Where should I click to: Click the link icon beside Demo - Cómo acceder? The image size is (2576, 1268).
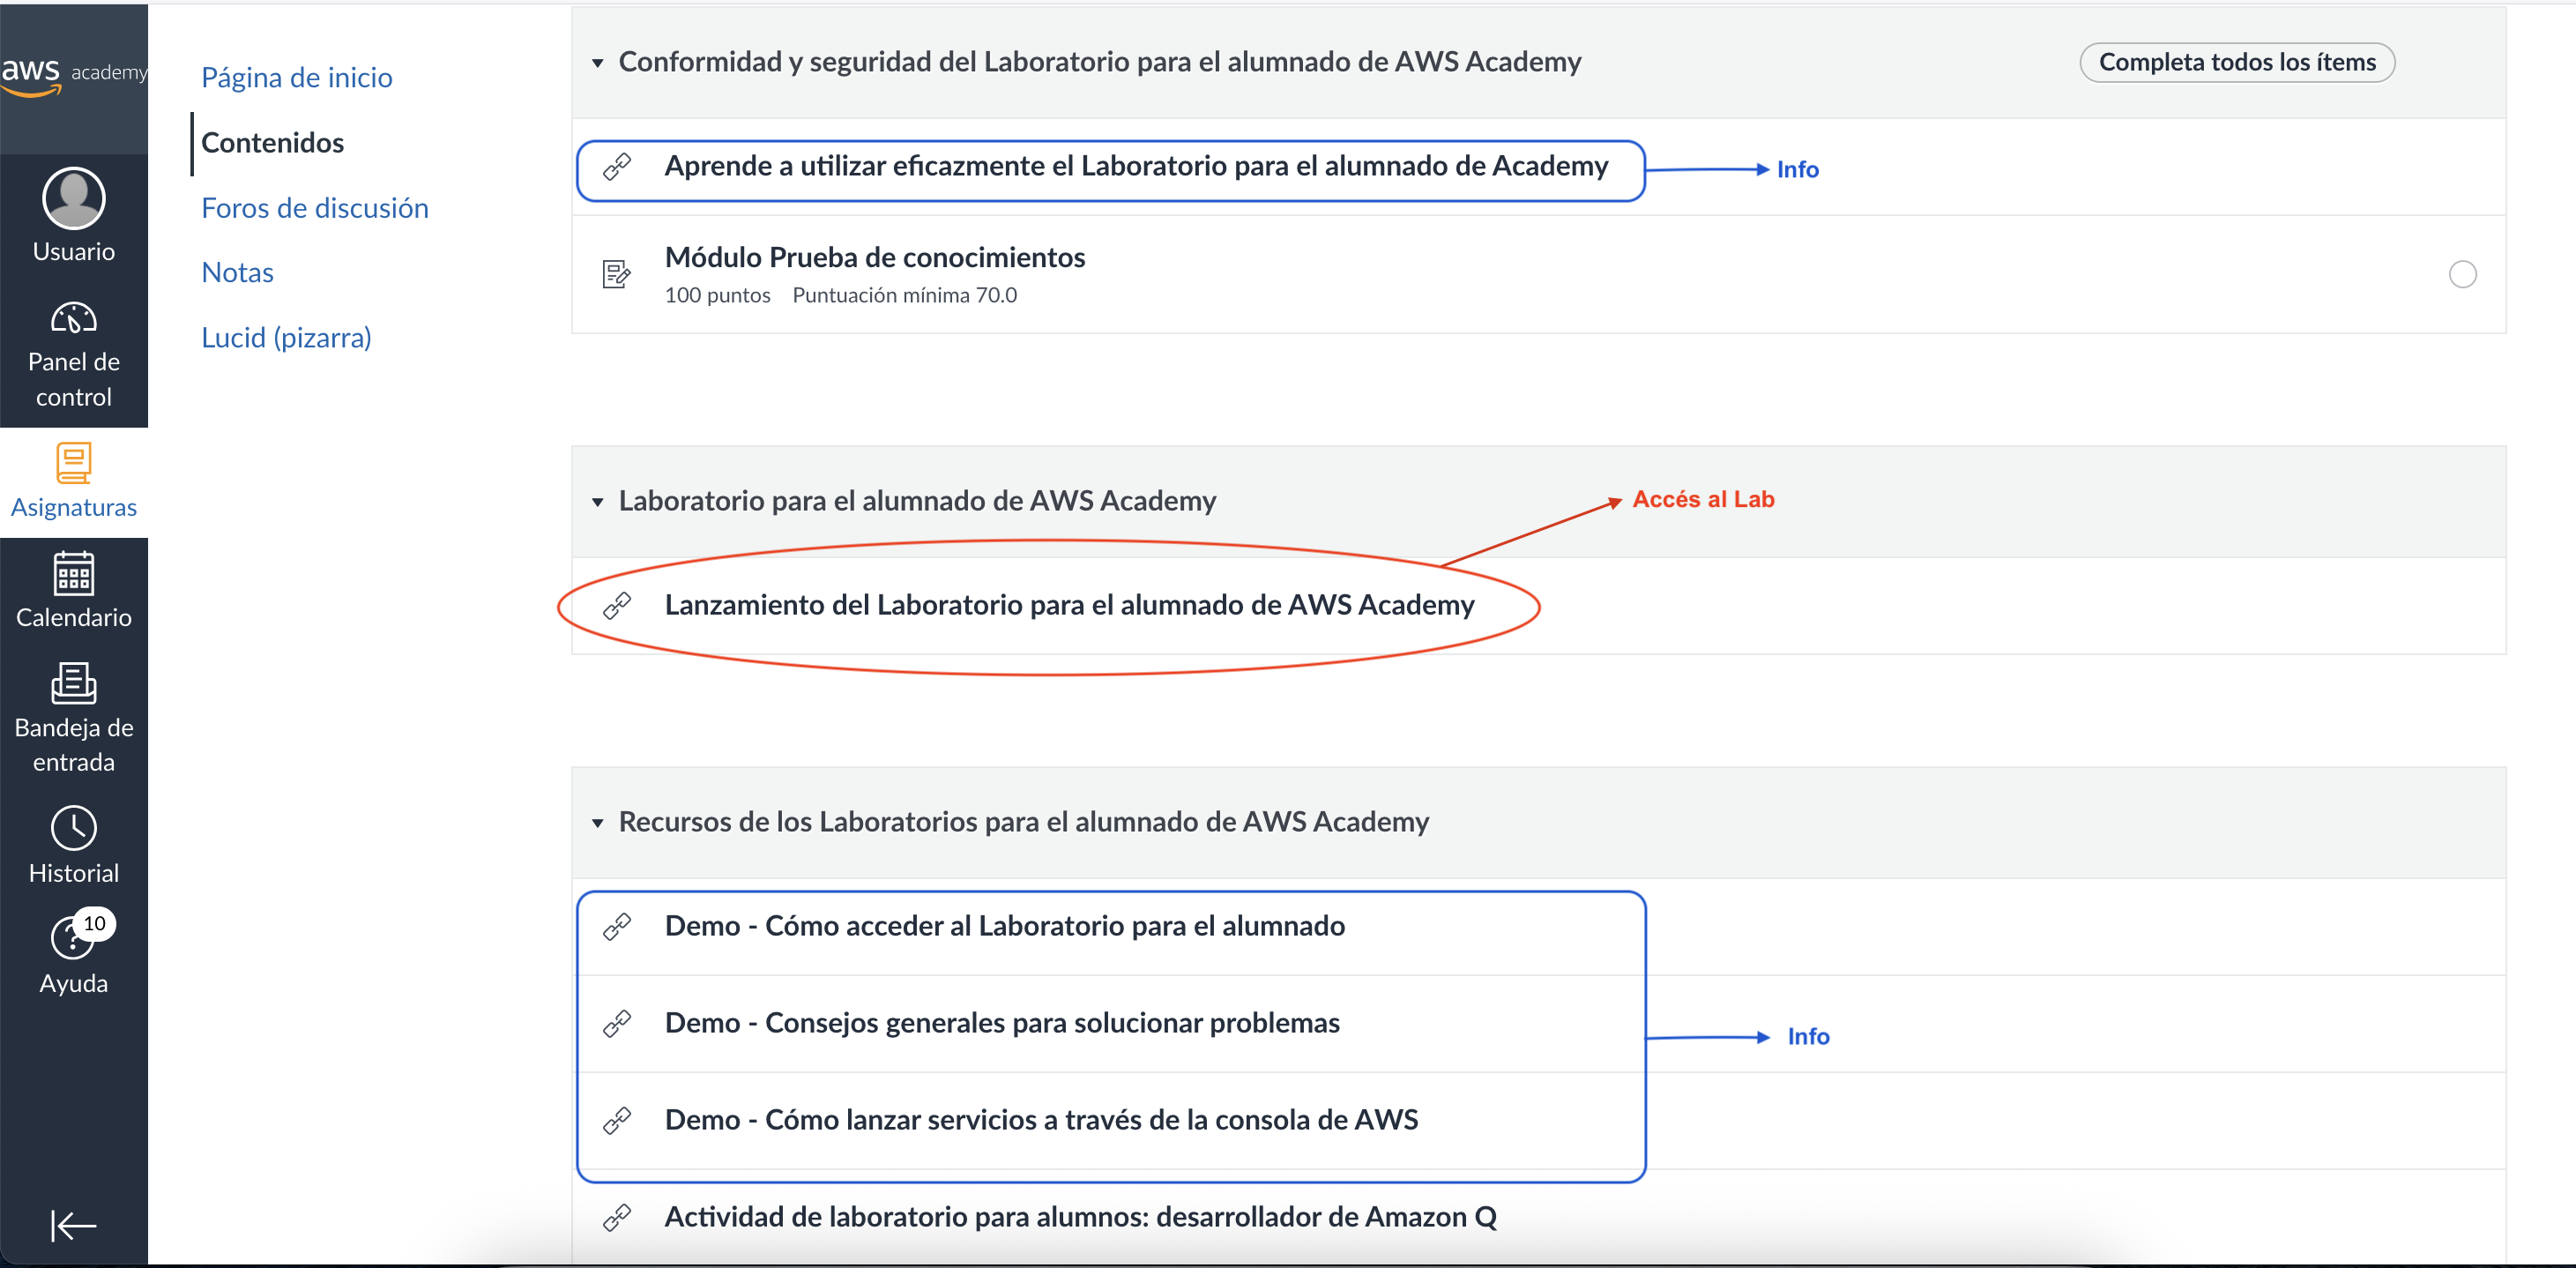point(617,926)
